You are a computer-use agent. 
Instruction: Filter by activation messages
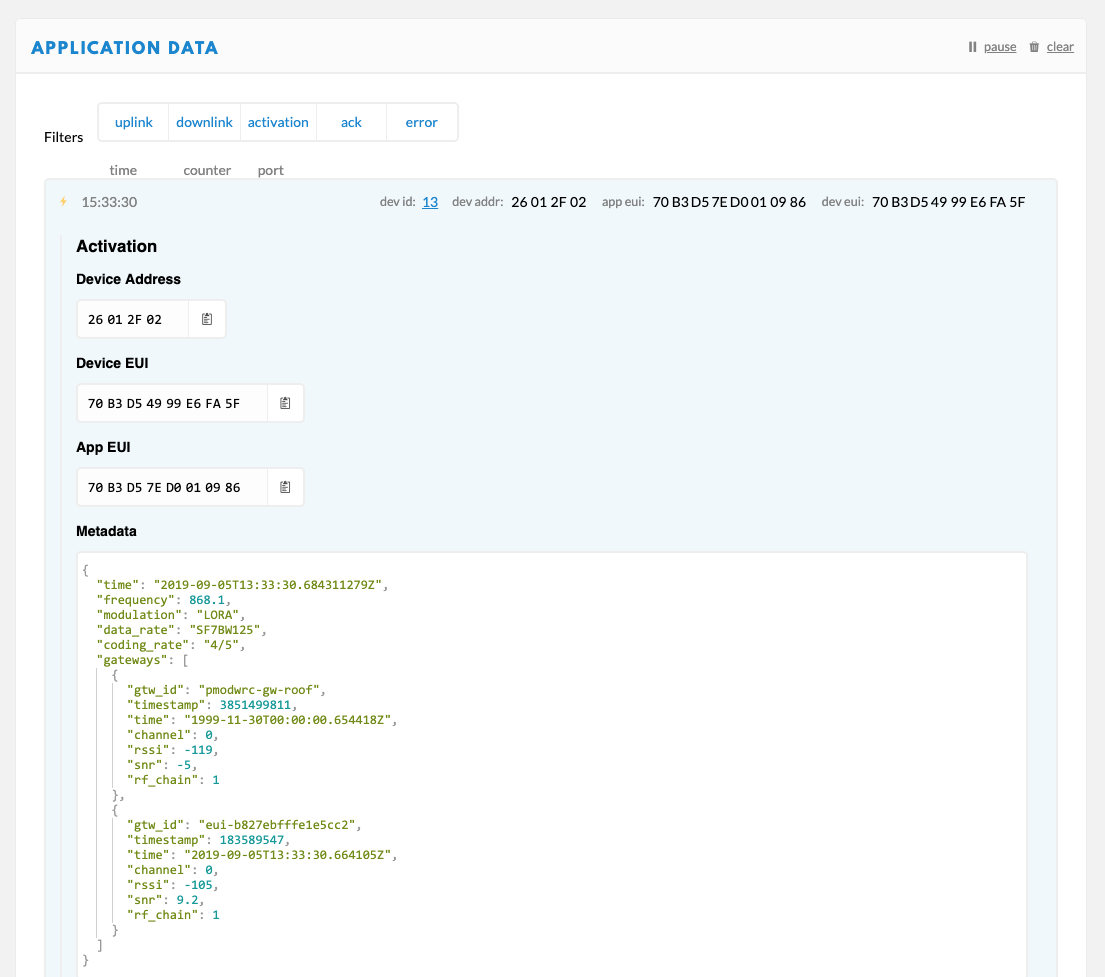278,122
